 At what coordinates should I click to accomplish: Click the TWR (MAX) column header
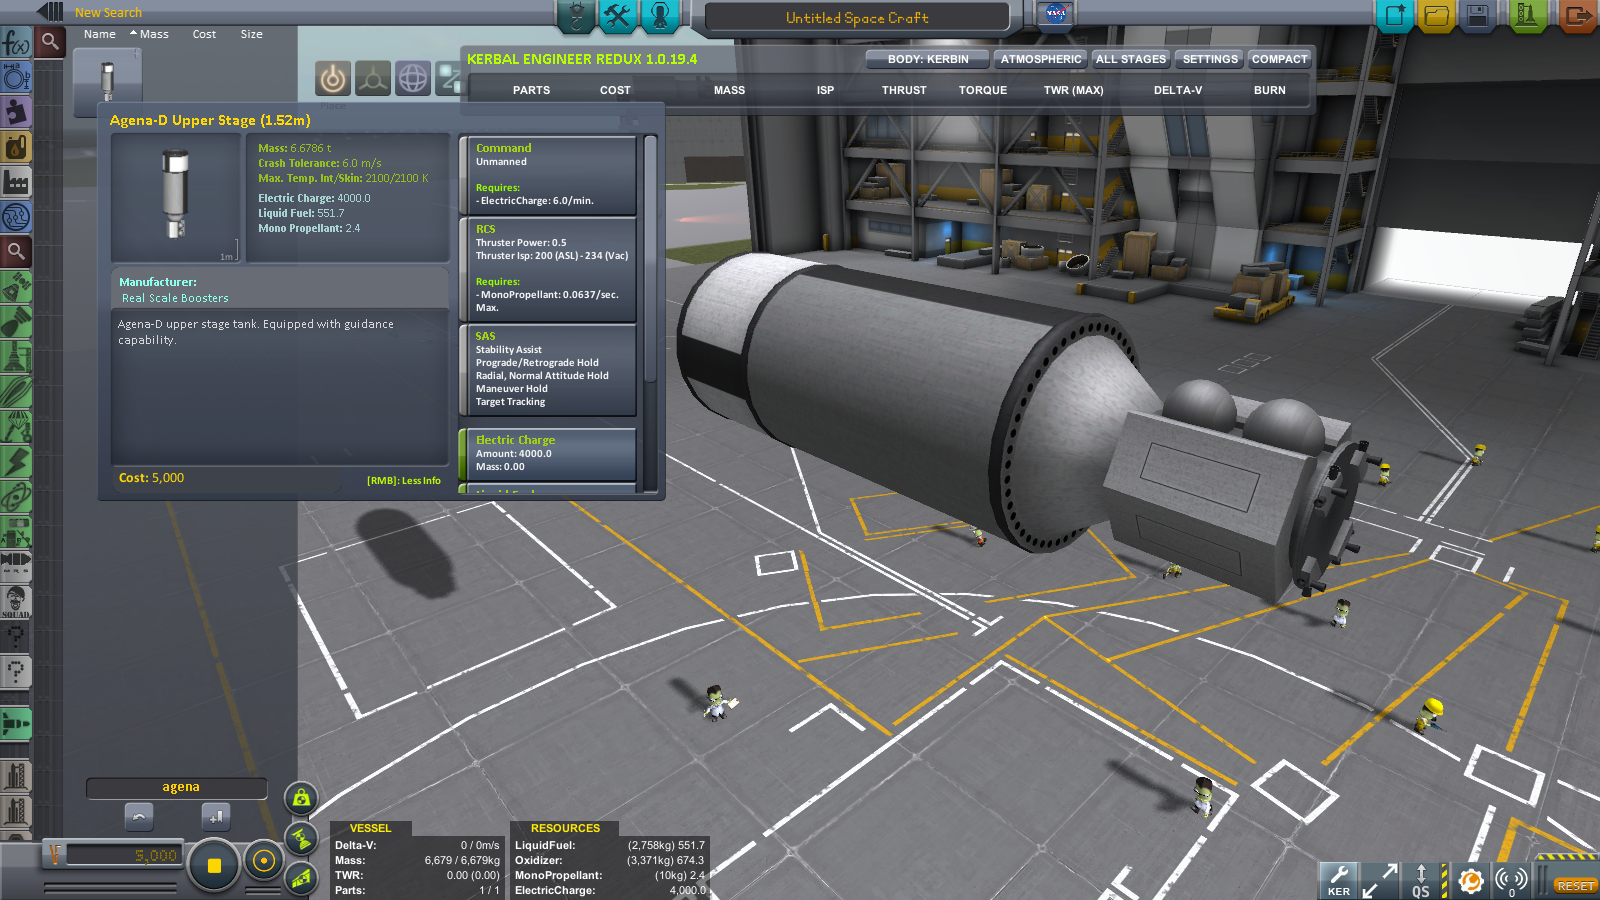pos(1073,90)
